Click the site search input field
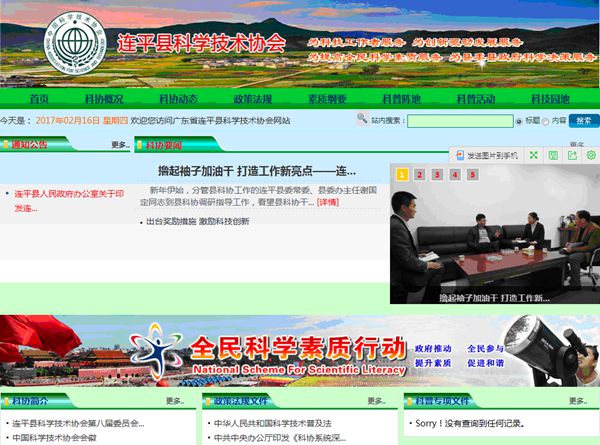Screen dimensions: 600x445 (460, 121)
